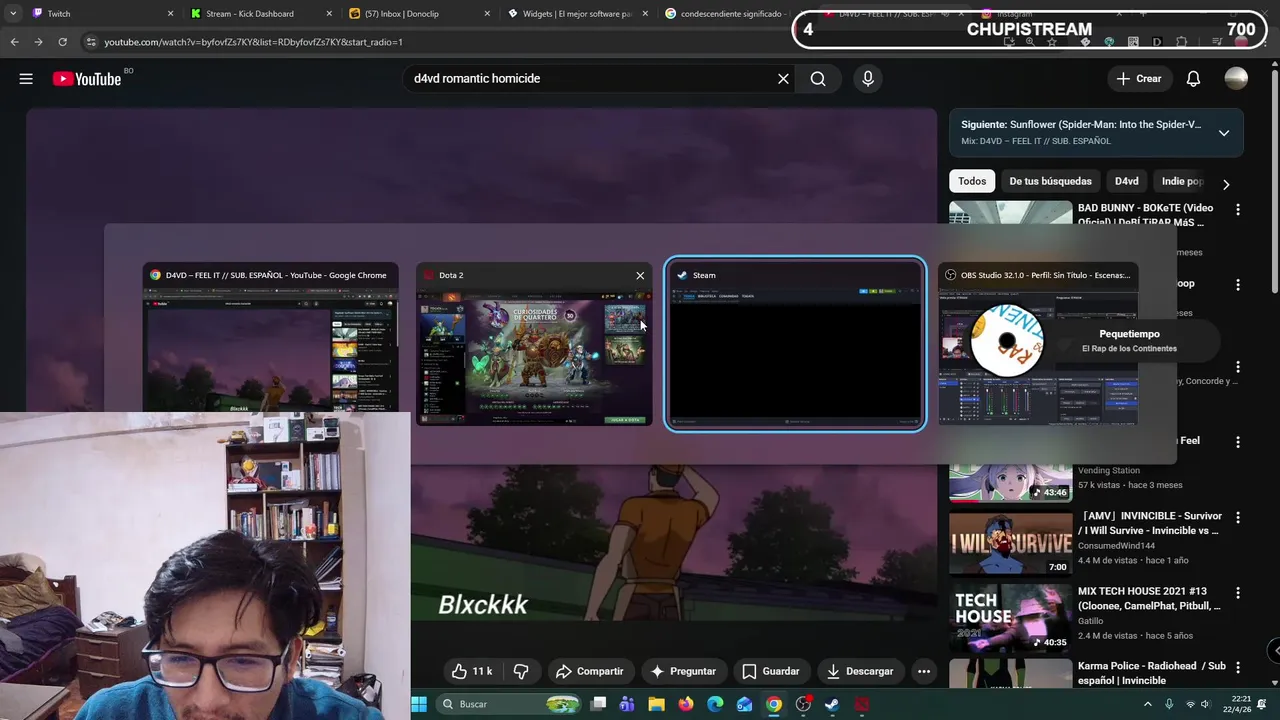1280x720 pixels.
Task: Click the Guardar button
Action: click(771, 671)
